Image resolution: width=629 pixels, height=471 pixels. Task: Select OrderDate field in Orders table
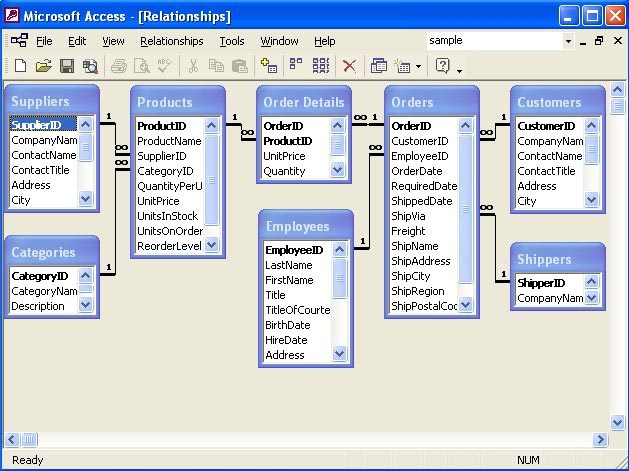(x=424, y=171)
